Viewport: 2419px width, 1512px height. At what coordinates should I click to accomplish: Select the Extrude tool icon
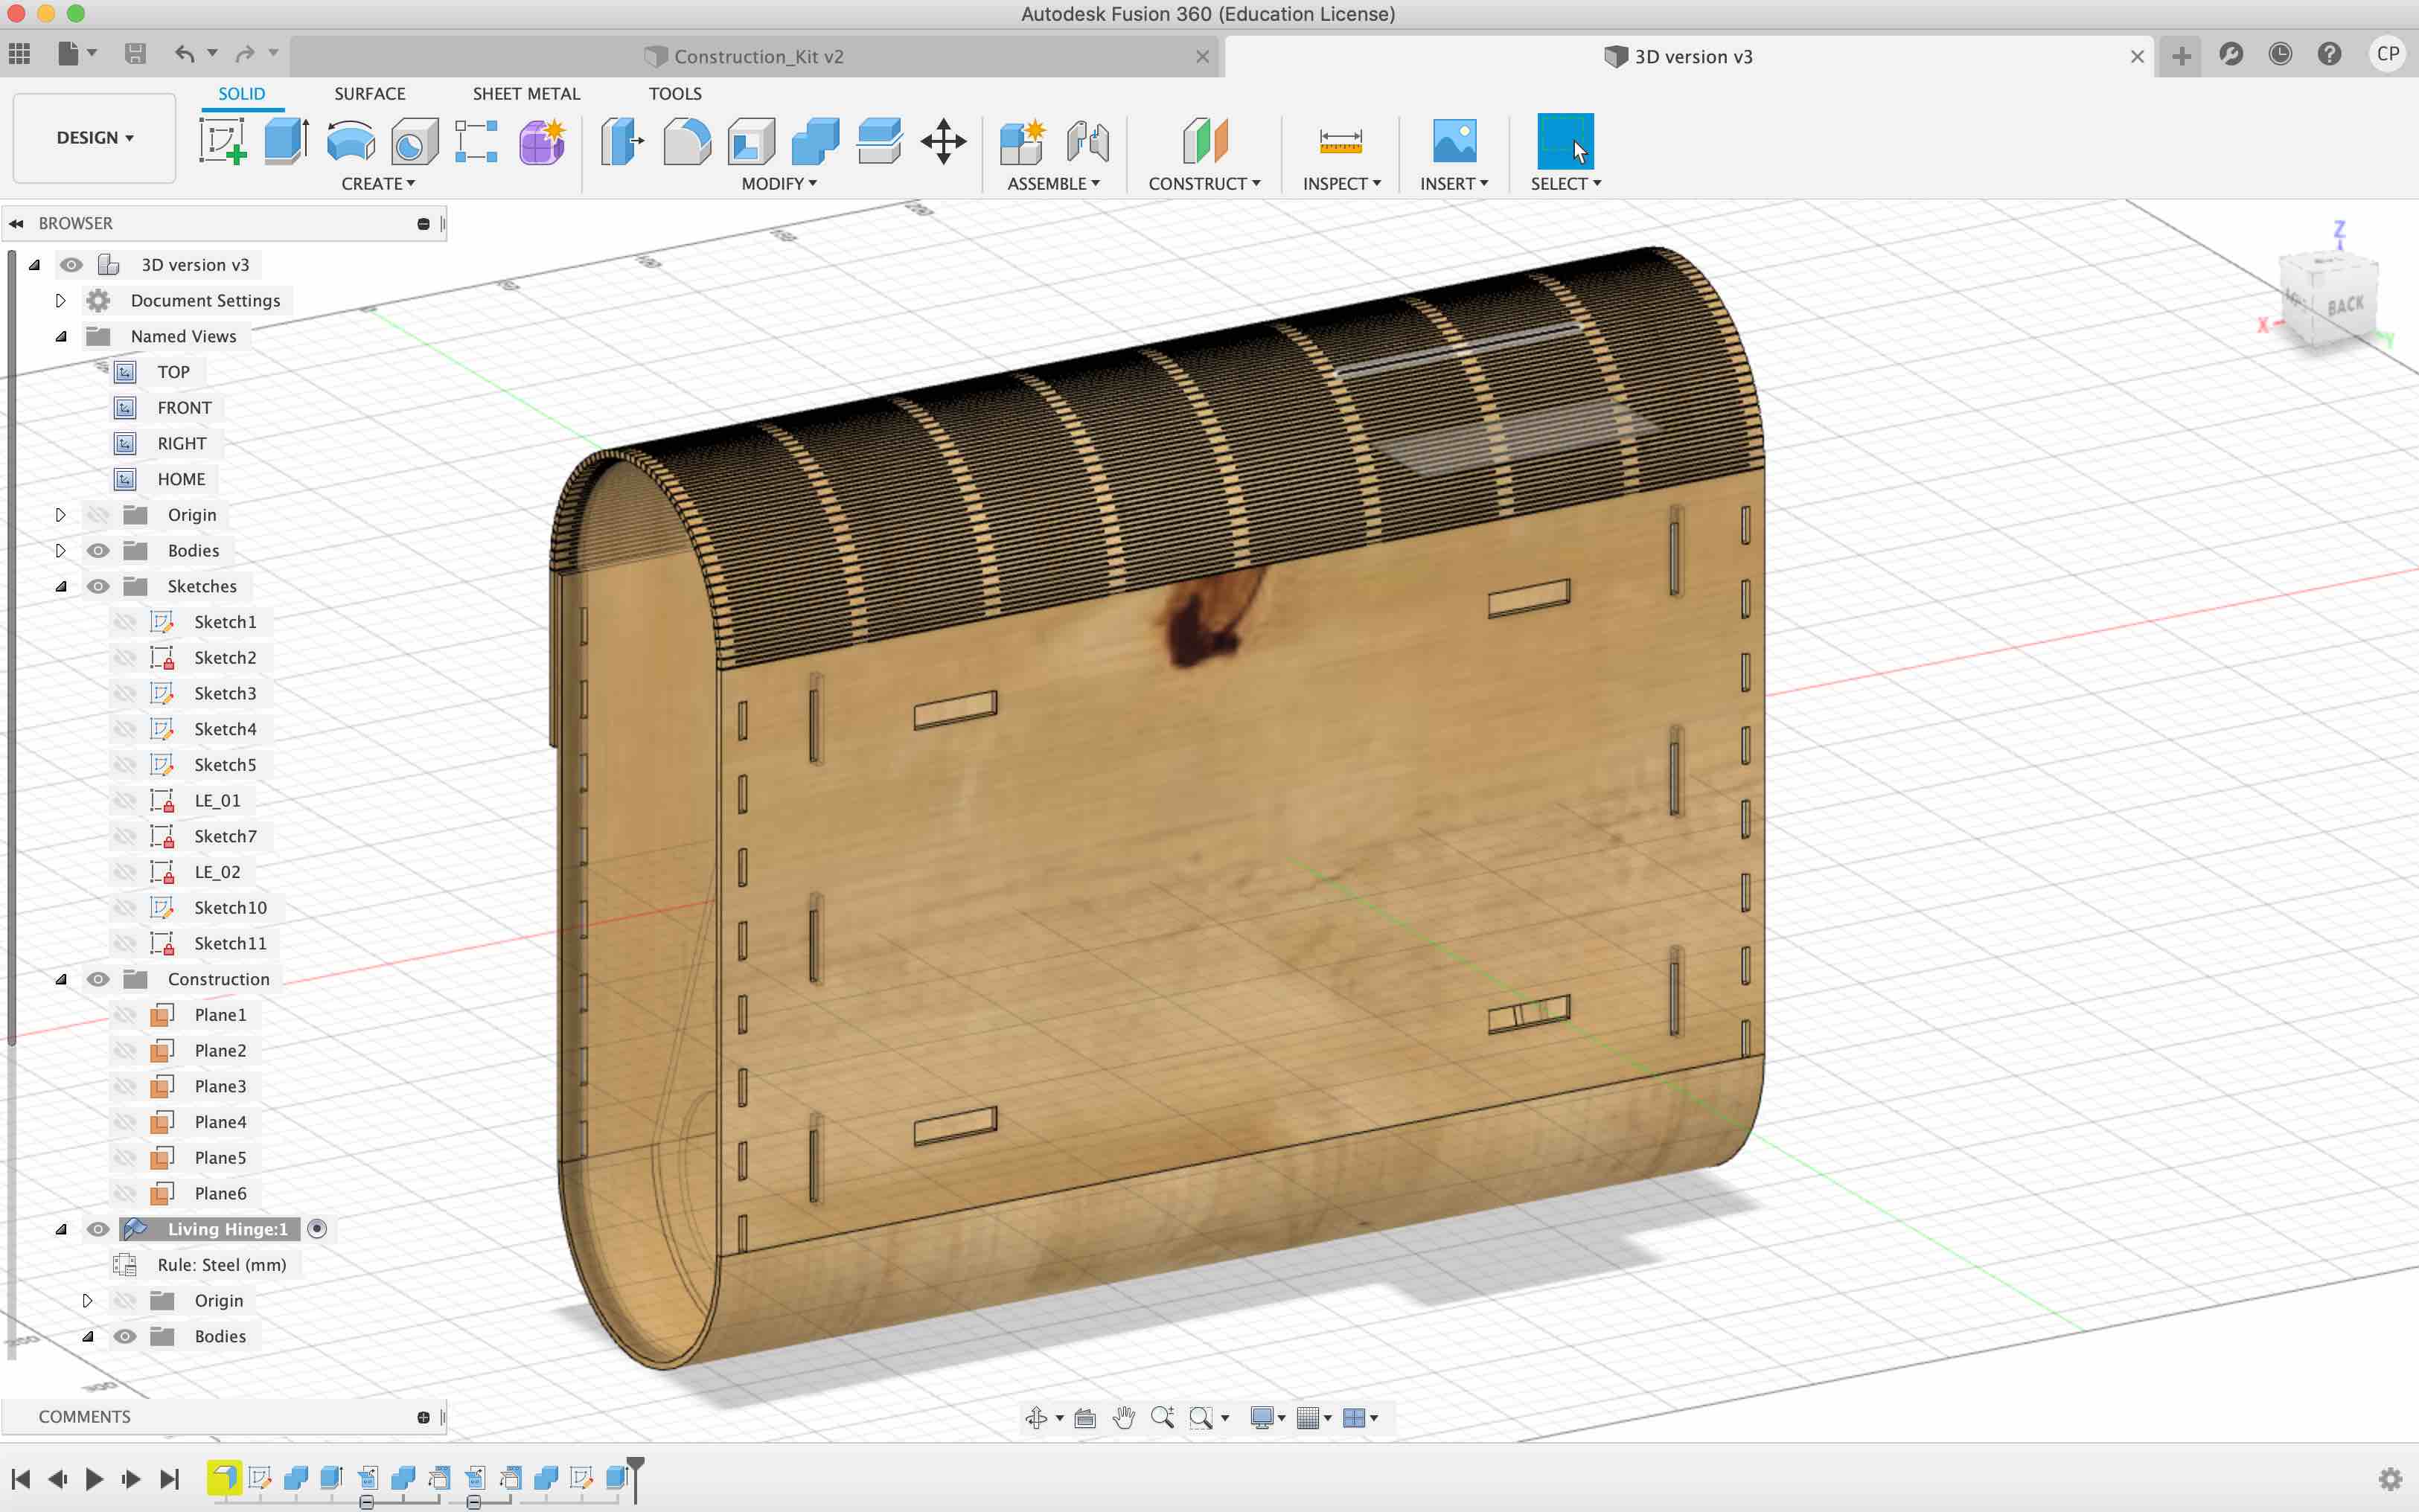(286, 140)
